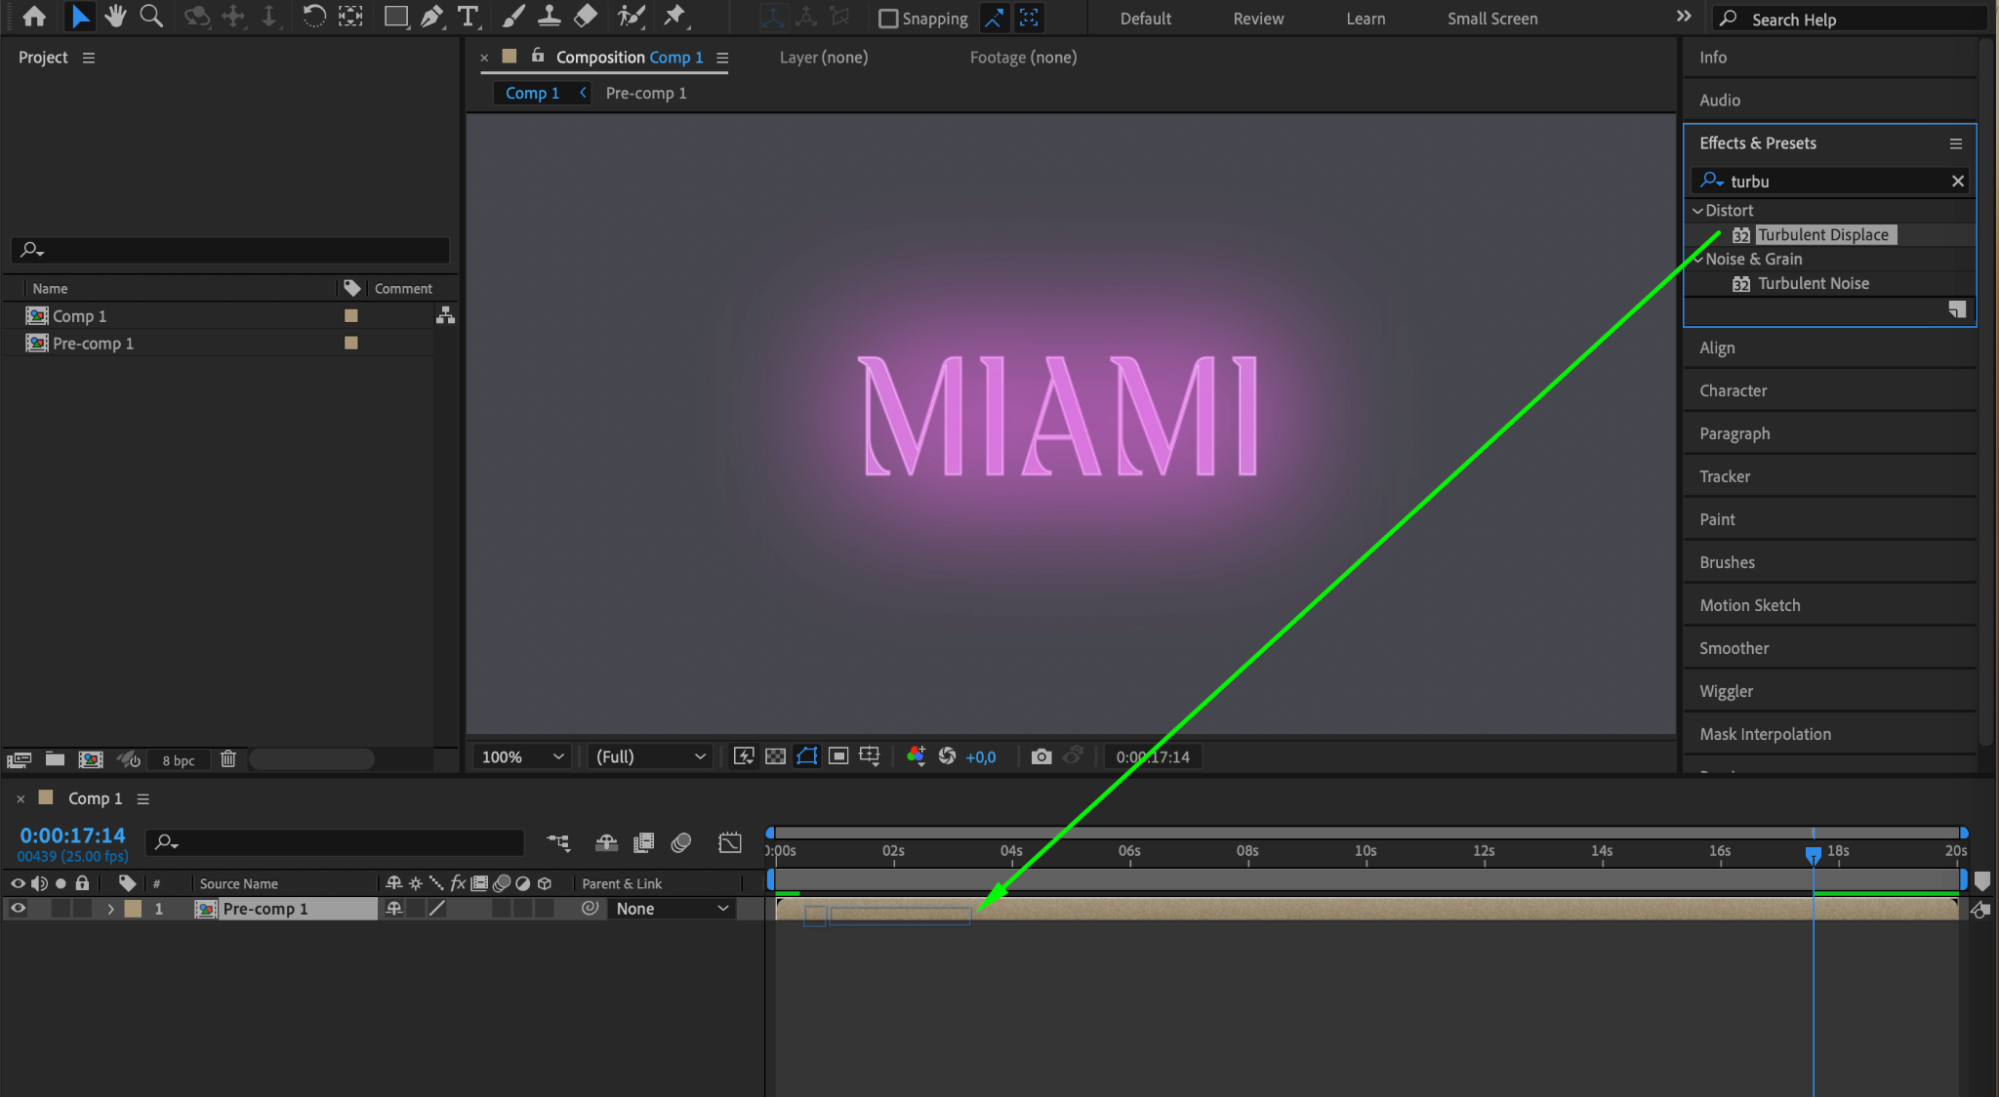Toggle the transparency grid icon
The image size is (1999, 1098).
point(775,757)
